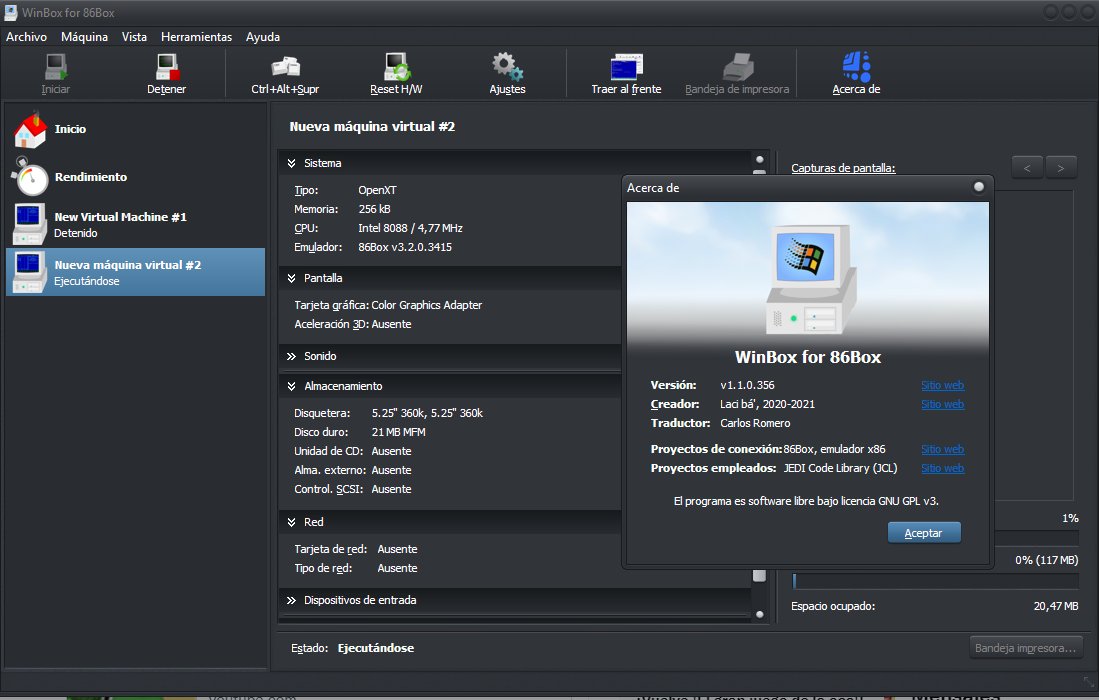
Task: Open Sitio web link for Proyectos empleados
Action: click(943, 468)
